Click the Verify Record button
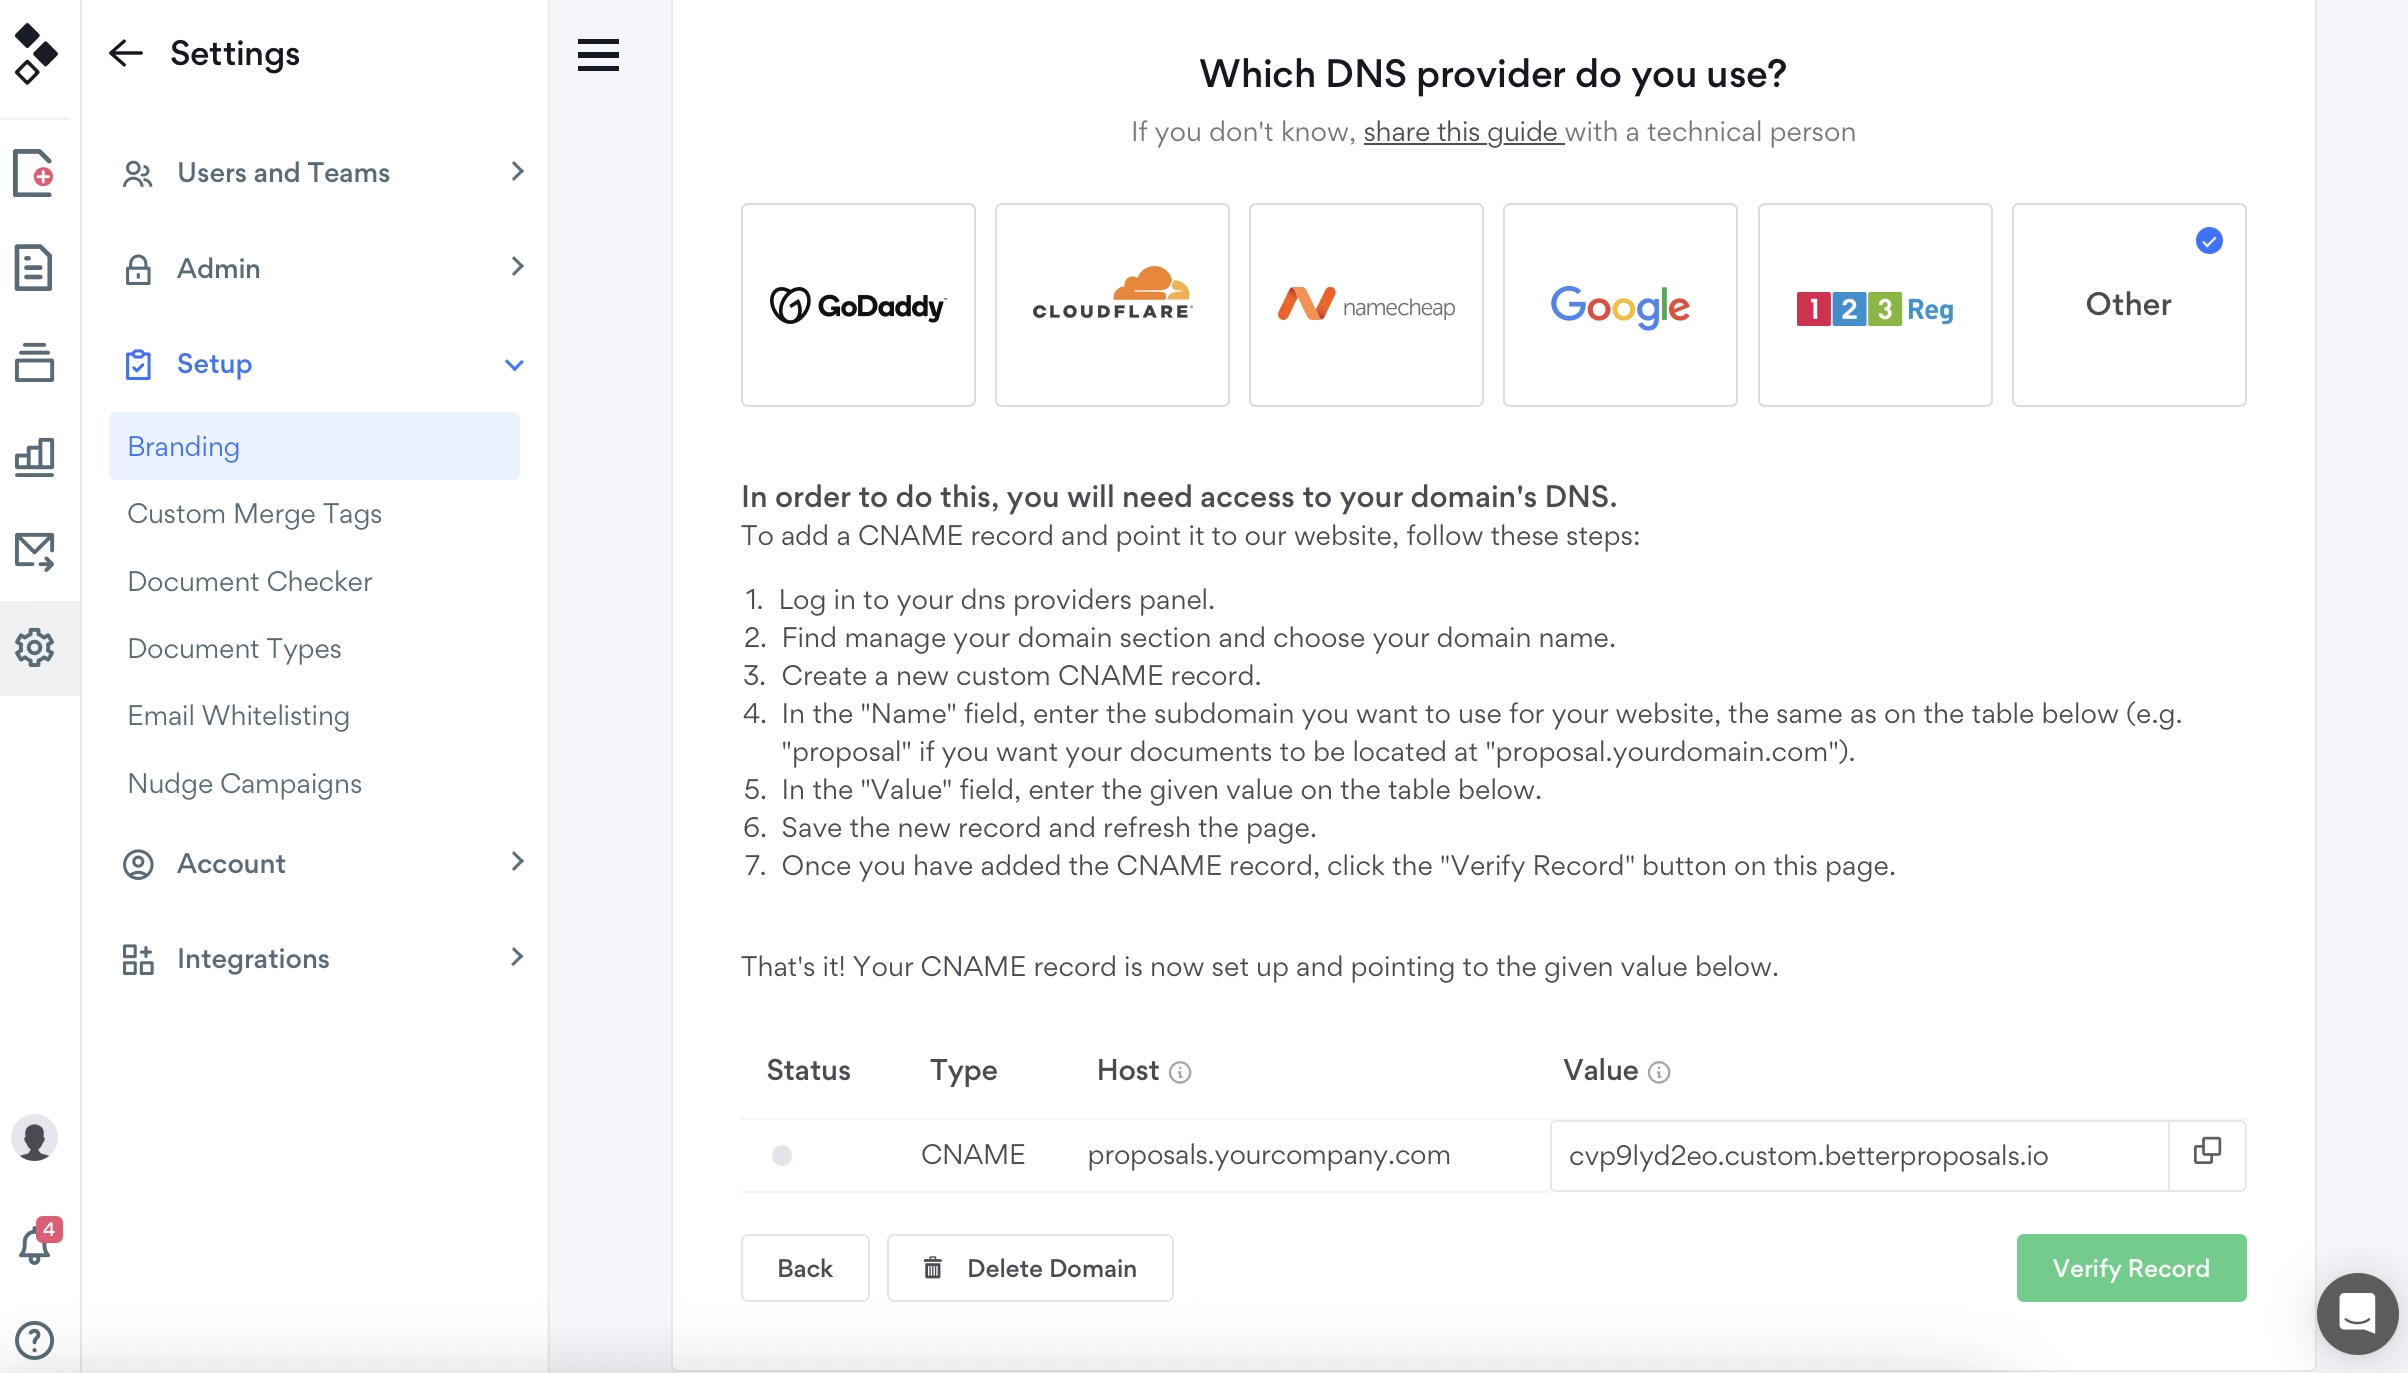The width and height of the screenshot is (2408, 1373). tap(2131, 1268)
